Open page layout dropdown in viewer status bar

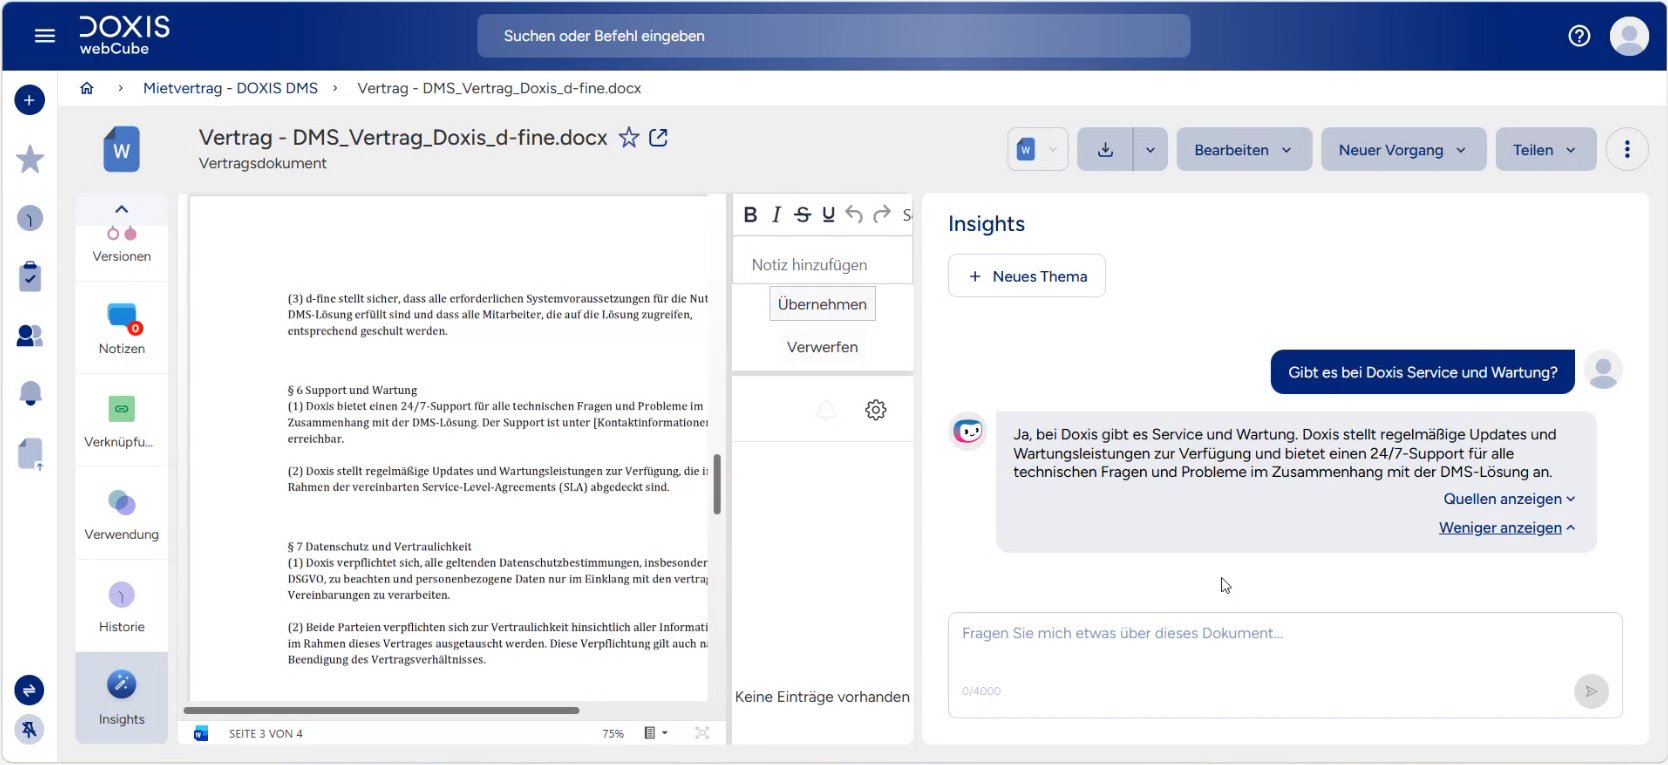pos(656,733)
